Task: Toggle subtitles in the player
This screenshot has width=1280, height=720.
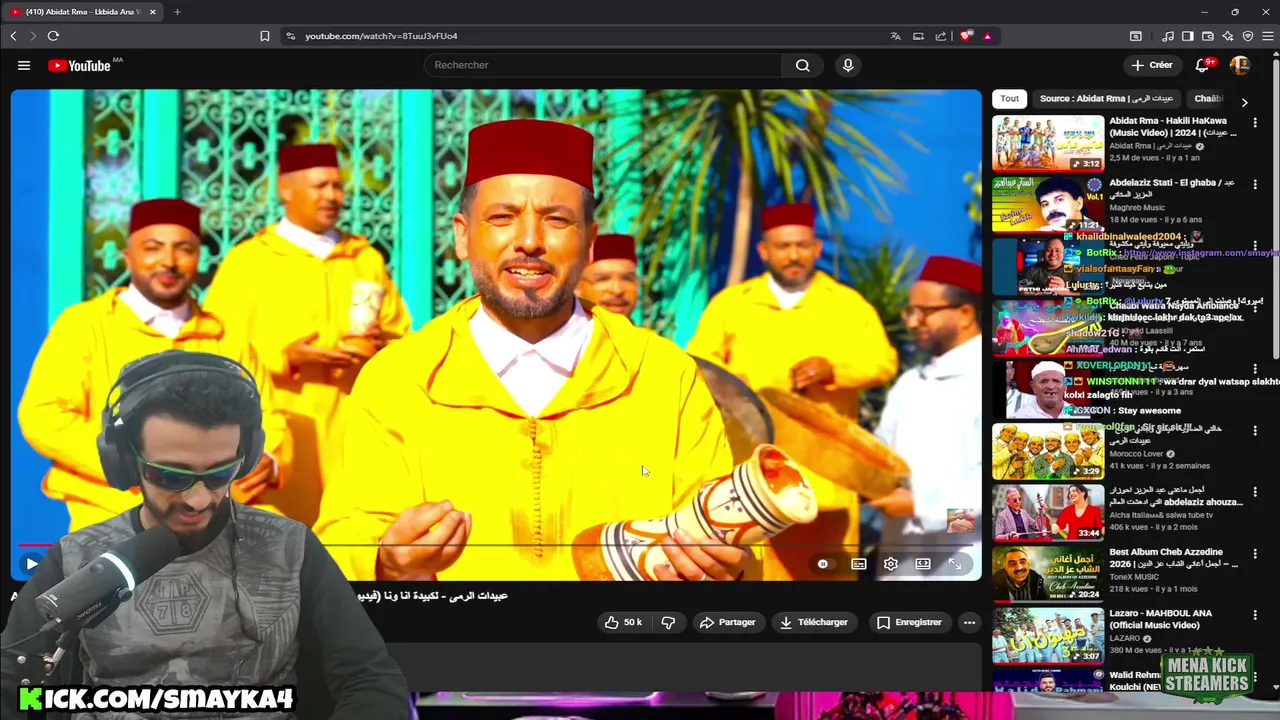Action: pos(859,564)
